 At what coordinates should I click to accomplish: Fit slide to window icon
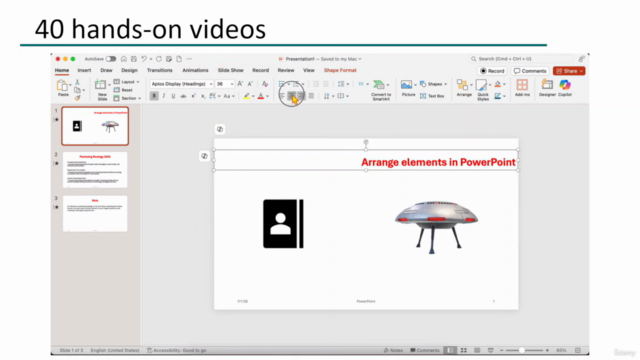click(x=578, y=350)
